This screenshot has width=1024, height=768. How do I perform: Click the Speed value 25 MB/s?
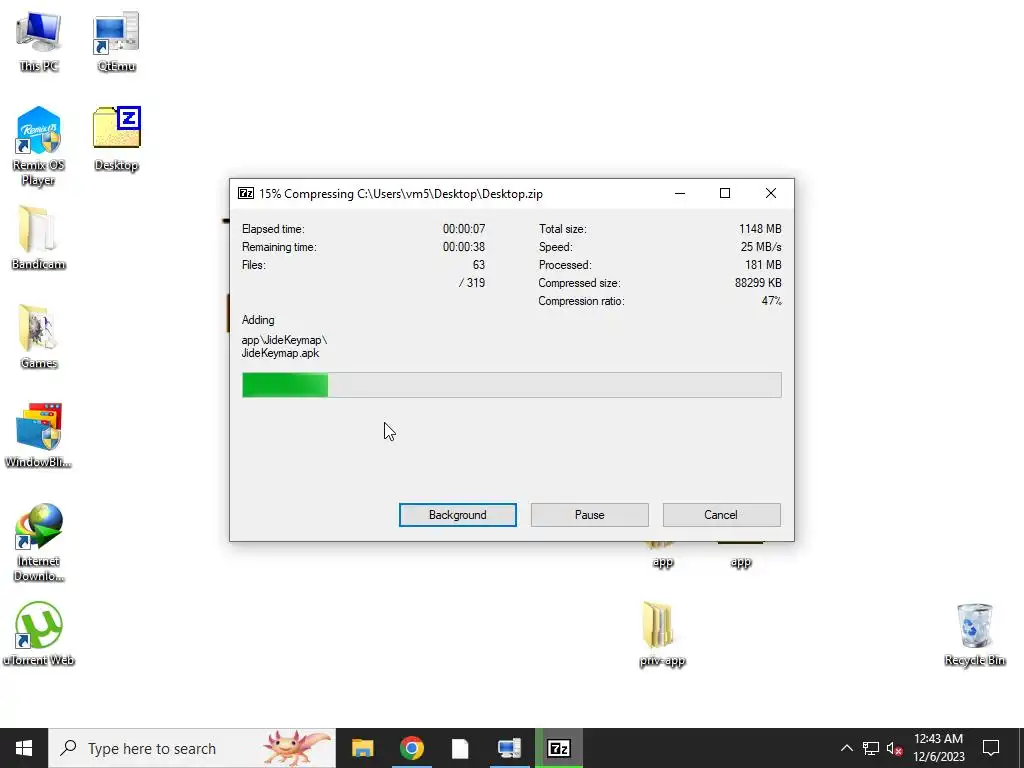[x=761, y=247]
